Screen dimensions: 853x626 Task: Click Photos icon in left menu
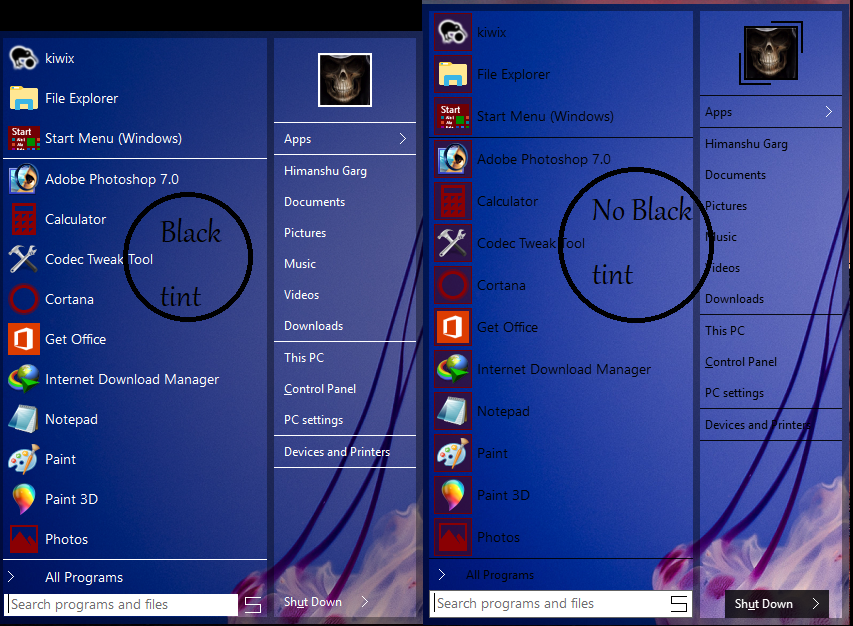click(x=23, y=539)
